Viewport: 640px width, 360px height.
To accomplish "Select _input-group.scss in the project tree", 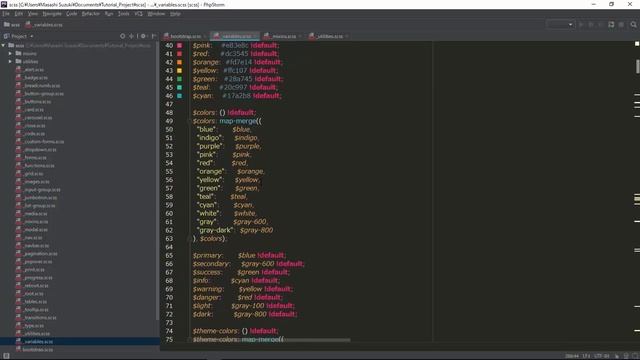I will click(38, 190).
